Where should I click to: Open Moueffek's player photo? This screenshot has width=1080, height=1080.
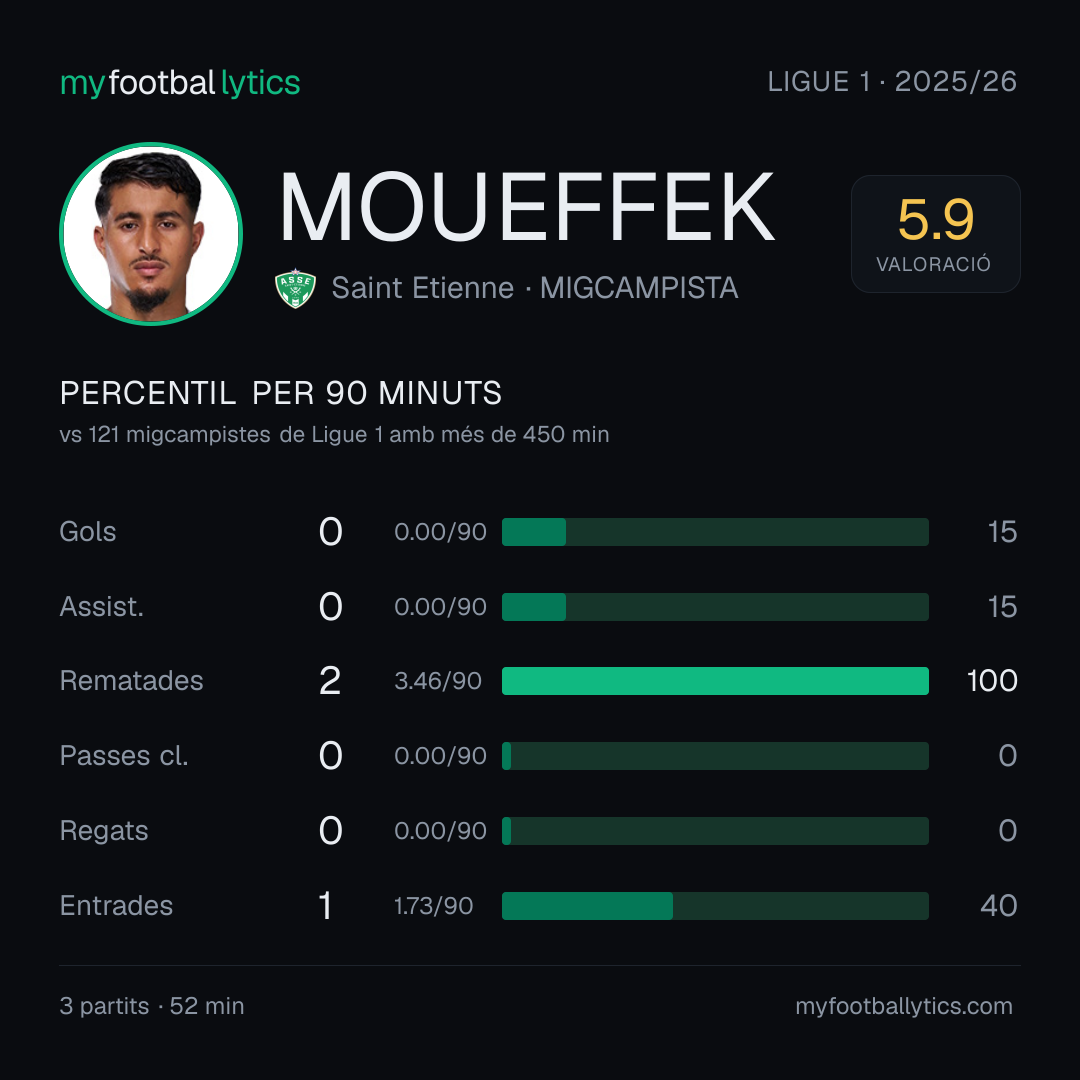pos(151,233)
